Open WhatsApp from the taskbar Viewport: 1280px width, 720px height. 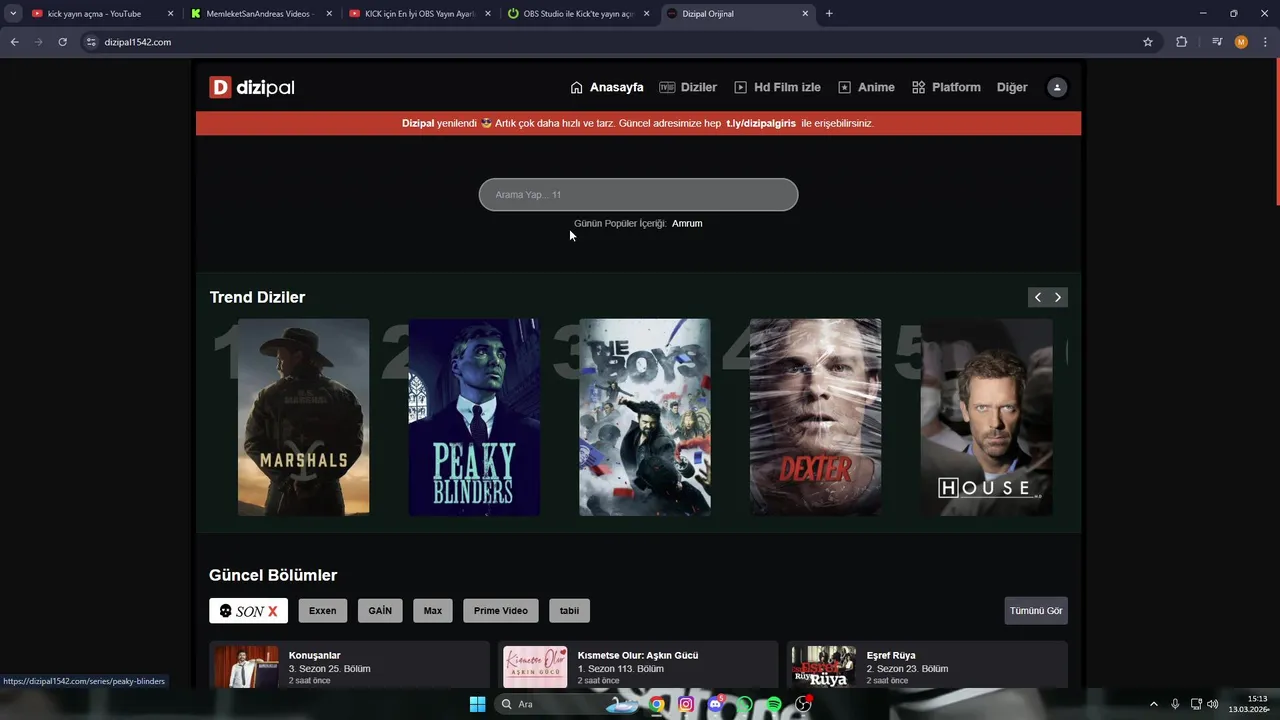click(x=744, y=704)
